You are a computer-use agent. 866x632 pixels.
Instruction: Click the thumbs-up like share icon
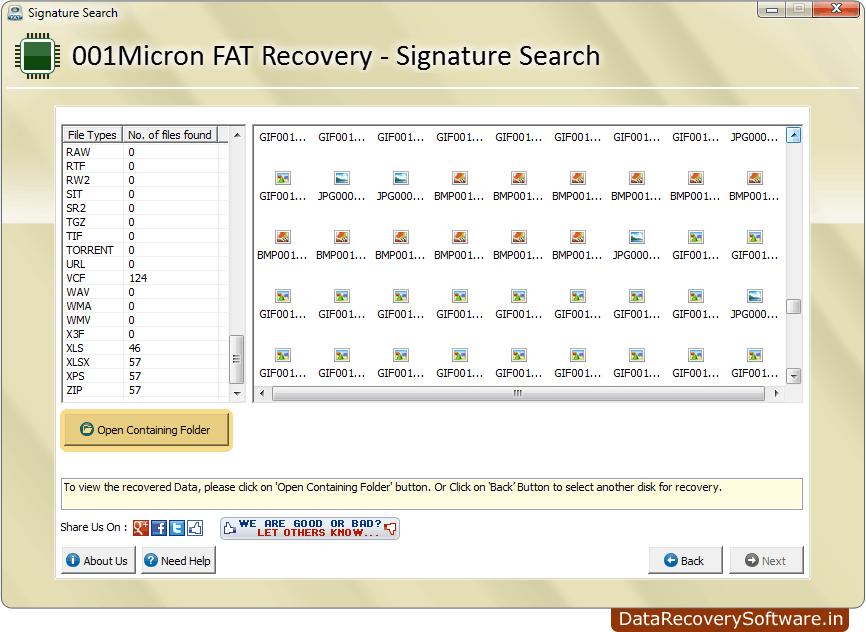(x=195, y=528)
